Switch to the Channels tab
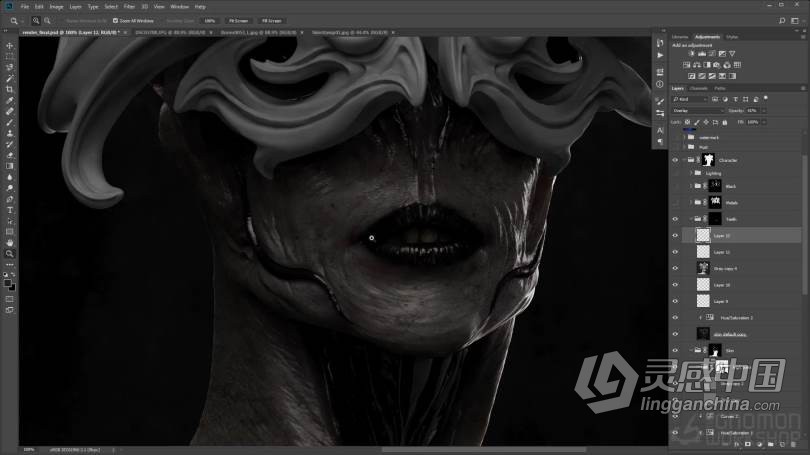Screen dimensions: 810x455 click(698, 88)
